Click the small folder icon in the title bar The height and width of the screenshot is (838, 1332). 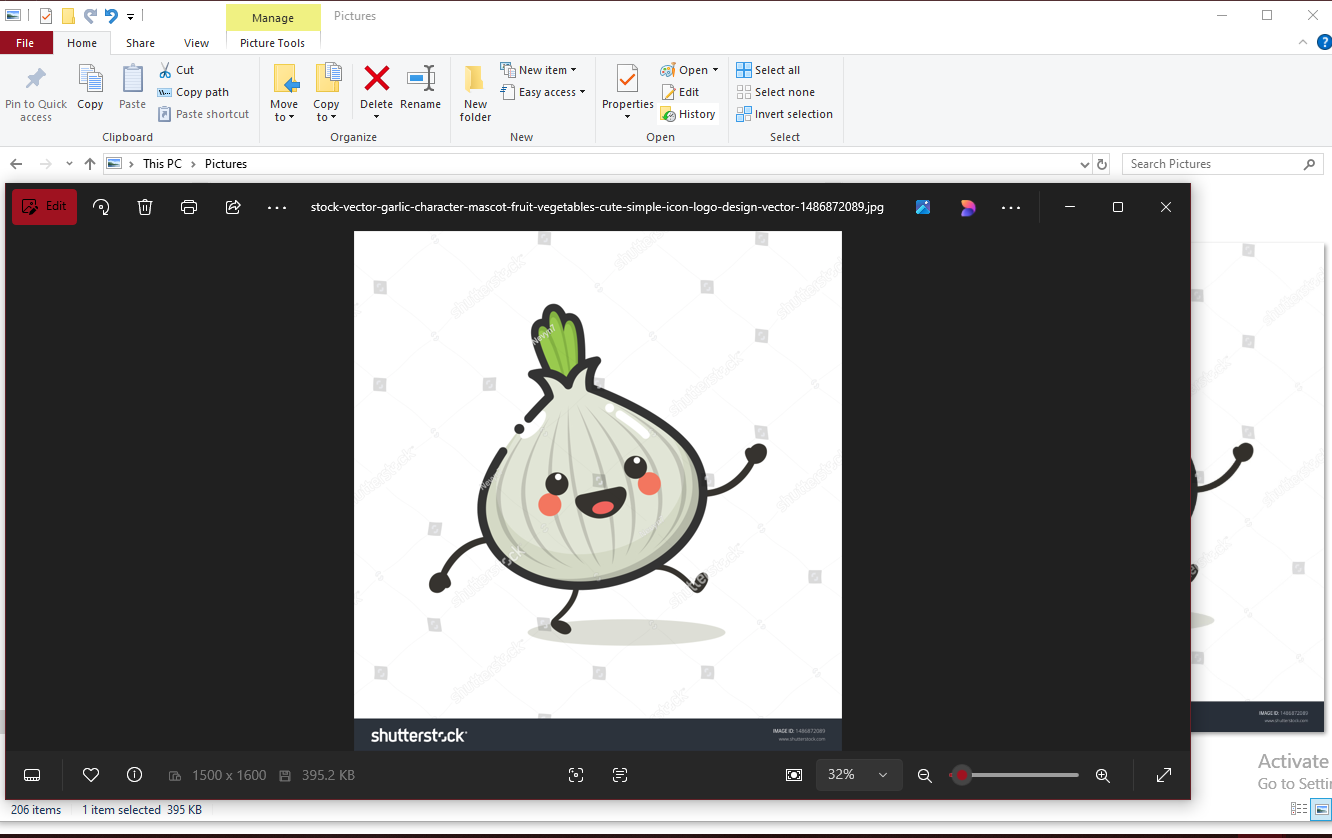(68, 16)
